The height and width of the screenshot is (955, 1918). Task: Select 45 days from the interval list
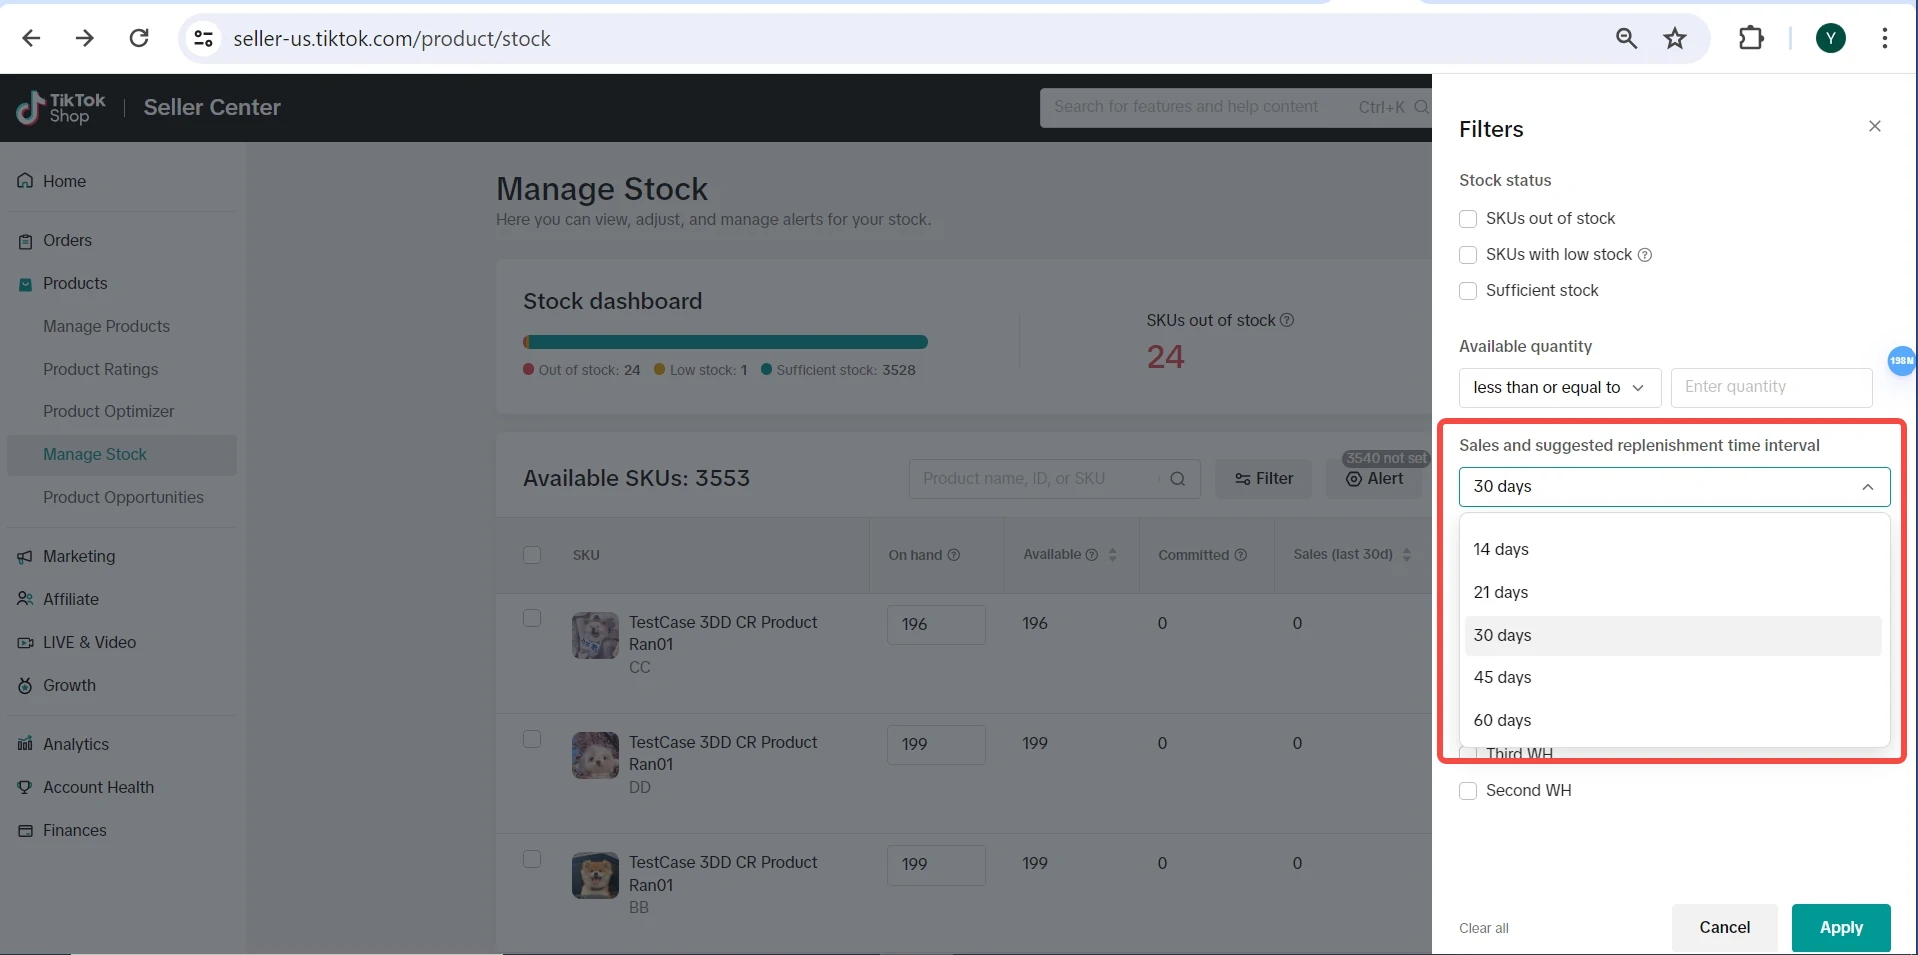tap(1503, 678)
